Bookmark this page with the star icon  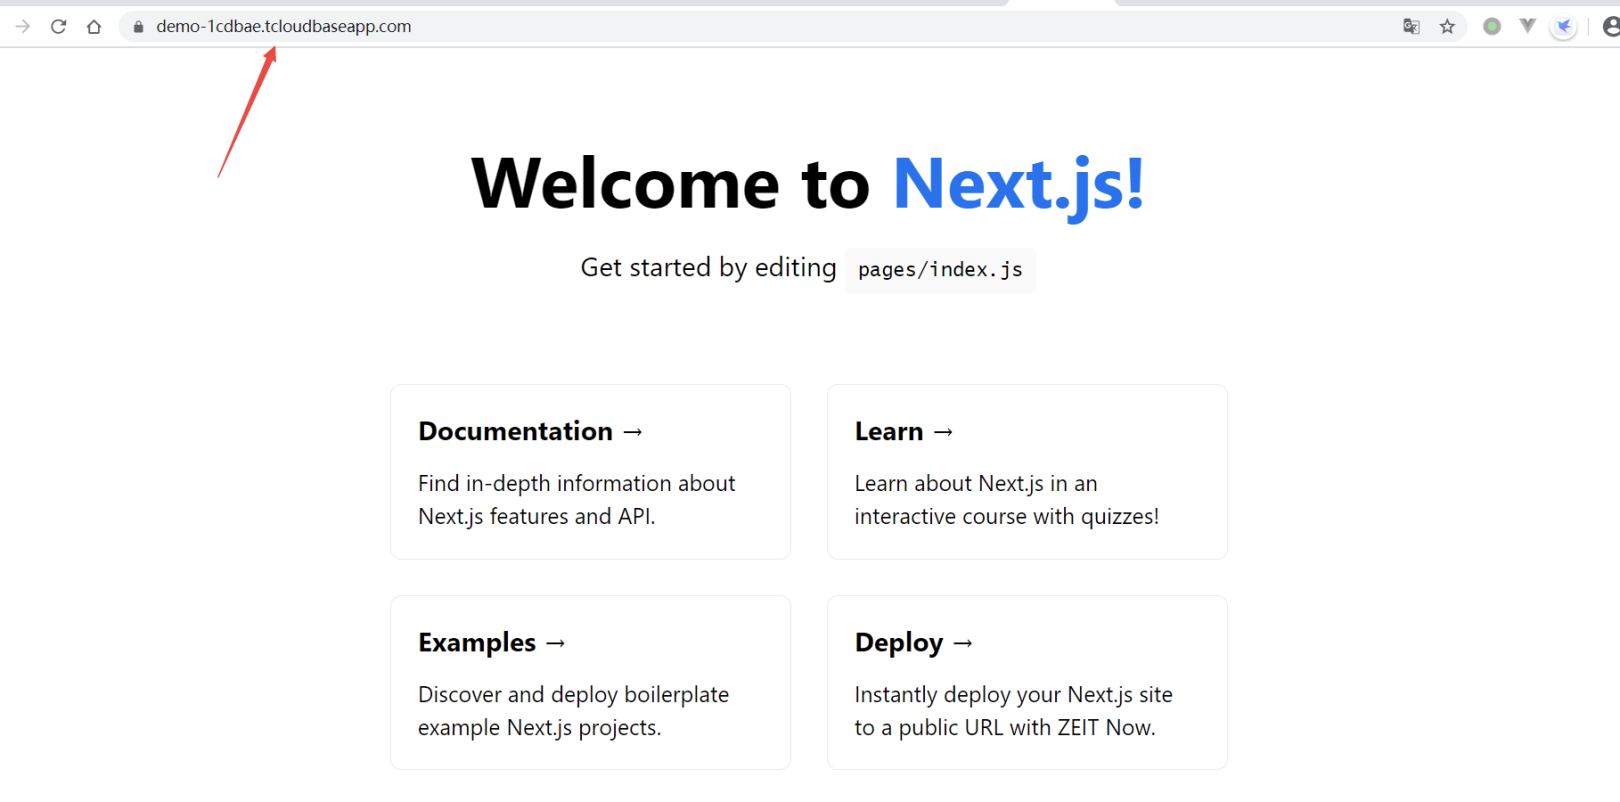point(1447,26)
